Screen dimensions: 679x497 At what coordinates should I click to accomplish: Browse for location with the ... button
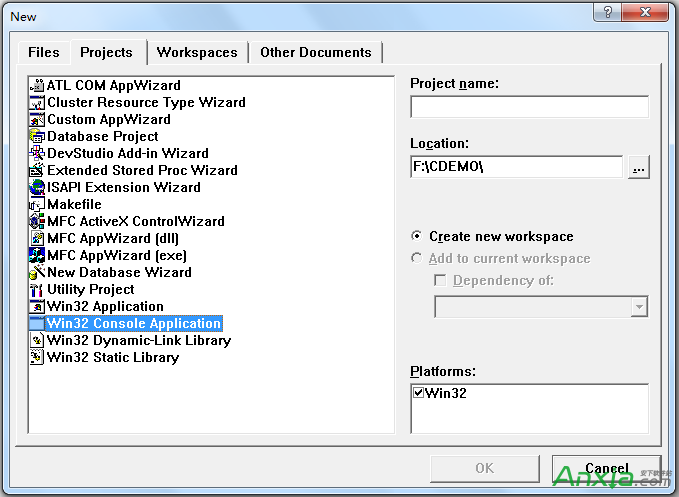(x=639, y=167)
